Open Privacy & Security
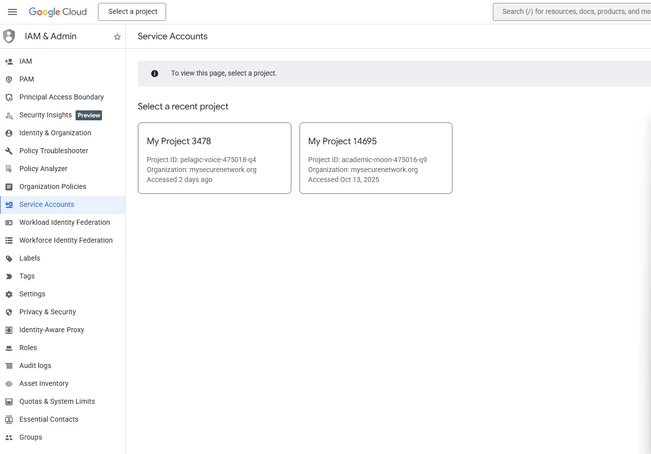Viewport: 651px width, 454px height. [63, 312]
